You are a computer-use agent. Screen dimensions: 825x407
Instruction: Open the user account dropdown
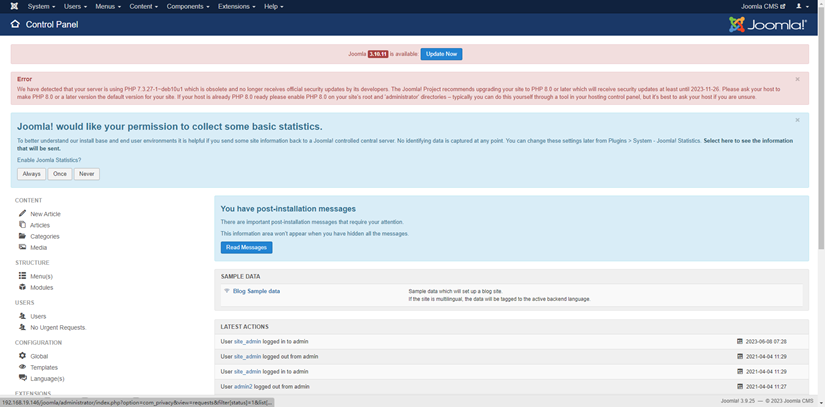[x=802, y=6]
